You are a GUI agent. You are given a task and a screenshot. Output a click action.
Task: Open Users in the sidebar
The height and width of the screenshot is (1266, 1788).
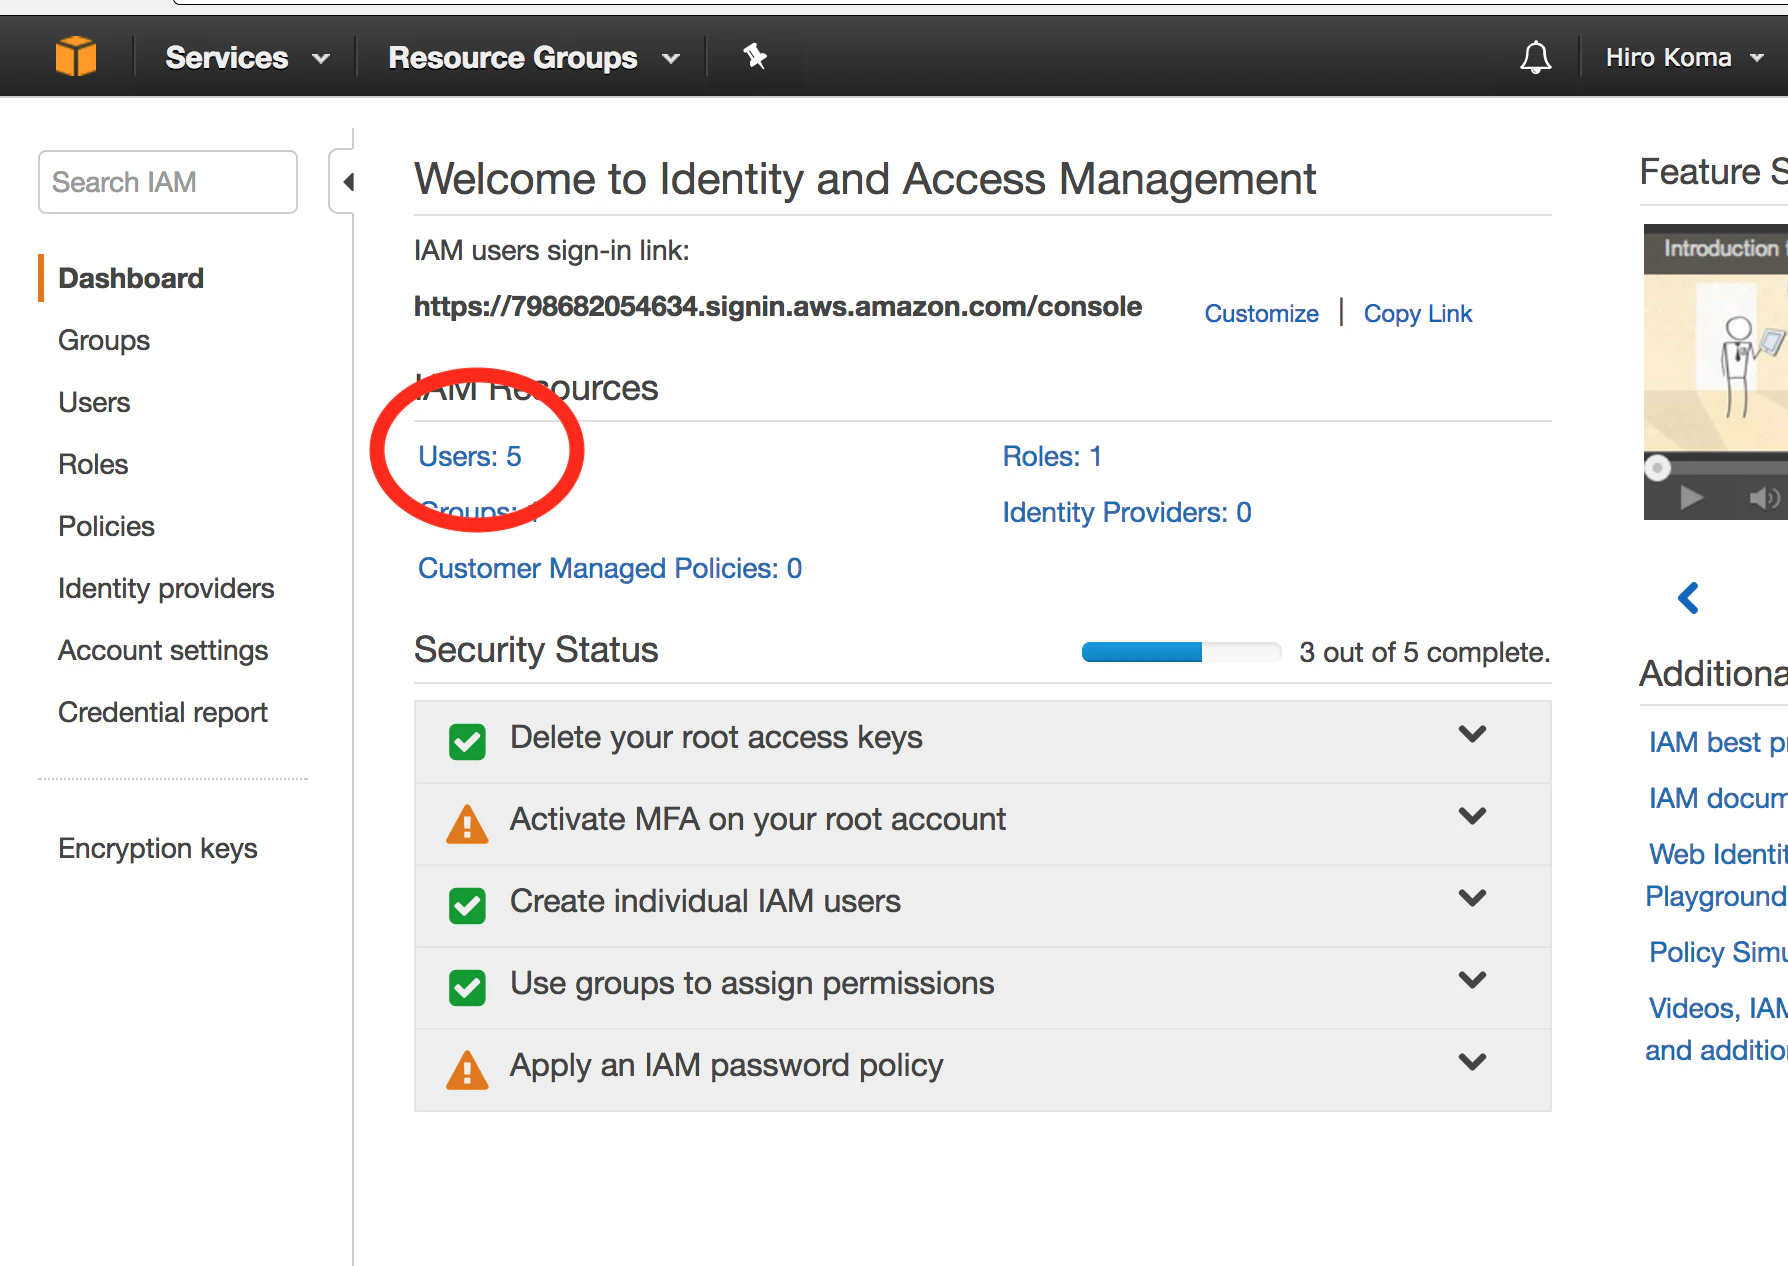(x=94, y=402)
